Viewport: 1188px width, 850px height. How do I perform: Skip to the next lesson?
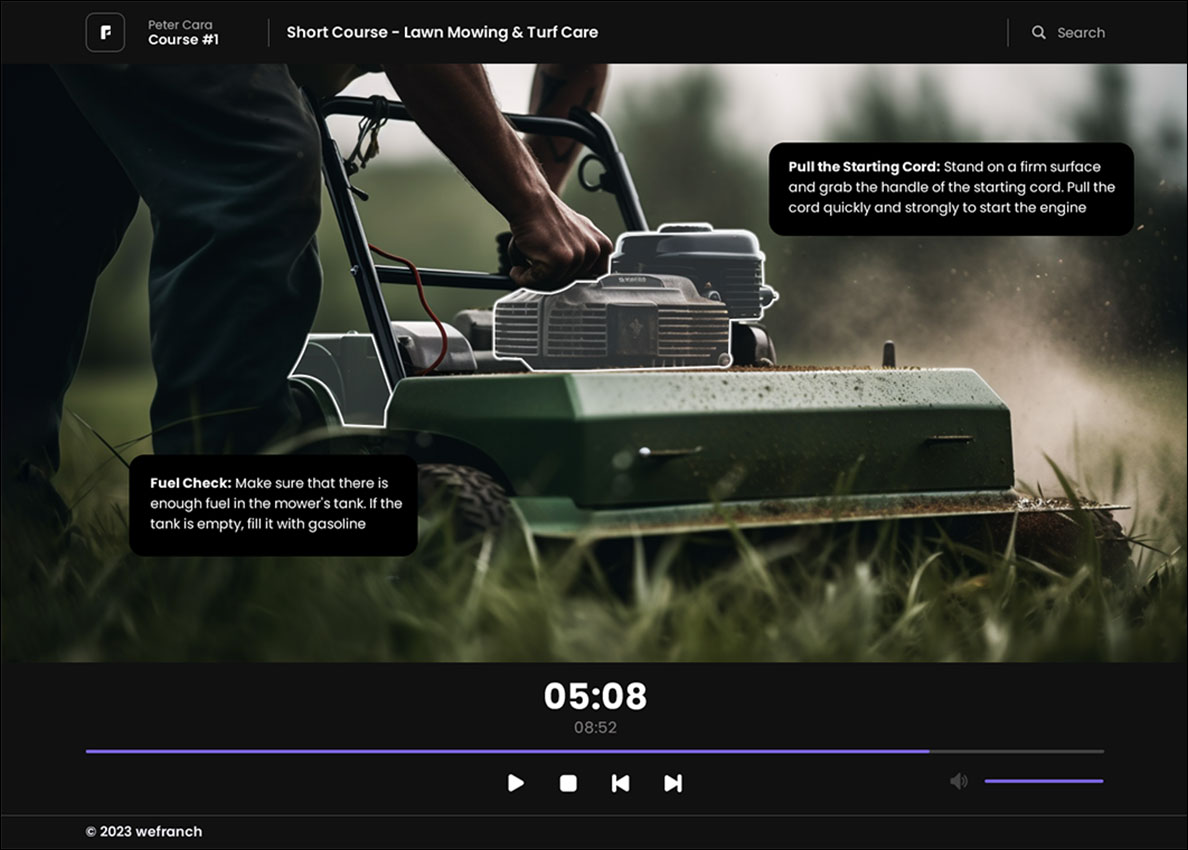pos(673,783)
